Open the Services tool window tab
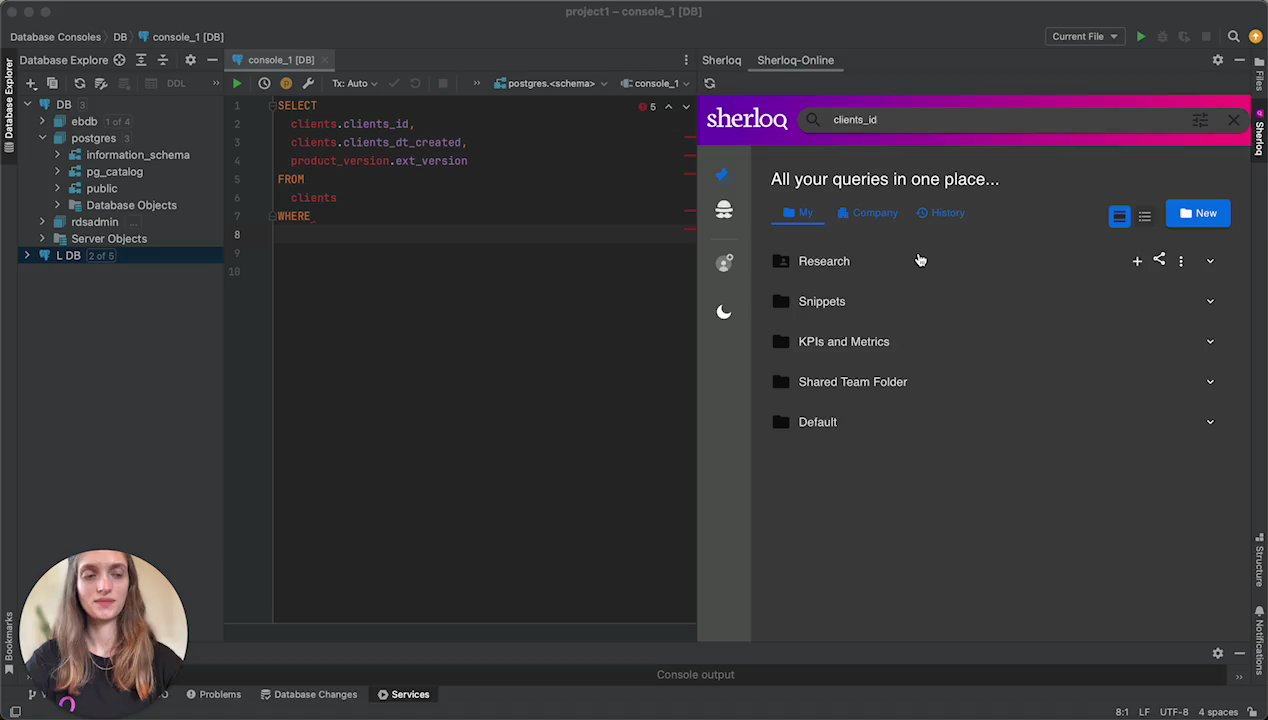This screenshot has height=720, width=1268. [403, 695]
